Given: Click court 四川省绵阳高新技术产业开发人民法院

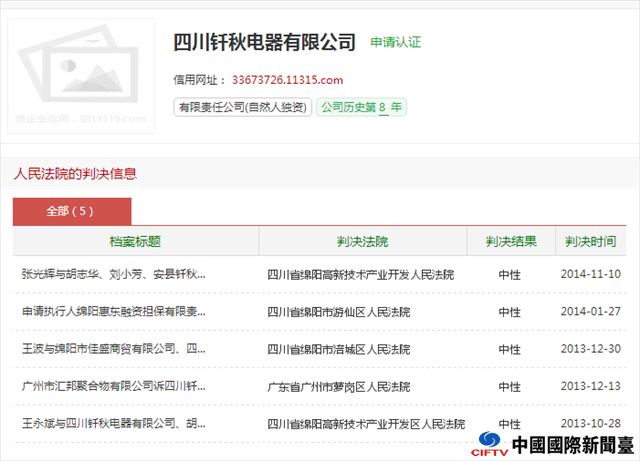Looking at the screenshot, I should (x=361, y=274).
